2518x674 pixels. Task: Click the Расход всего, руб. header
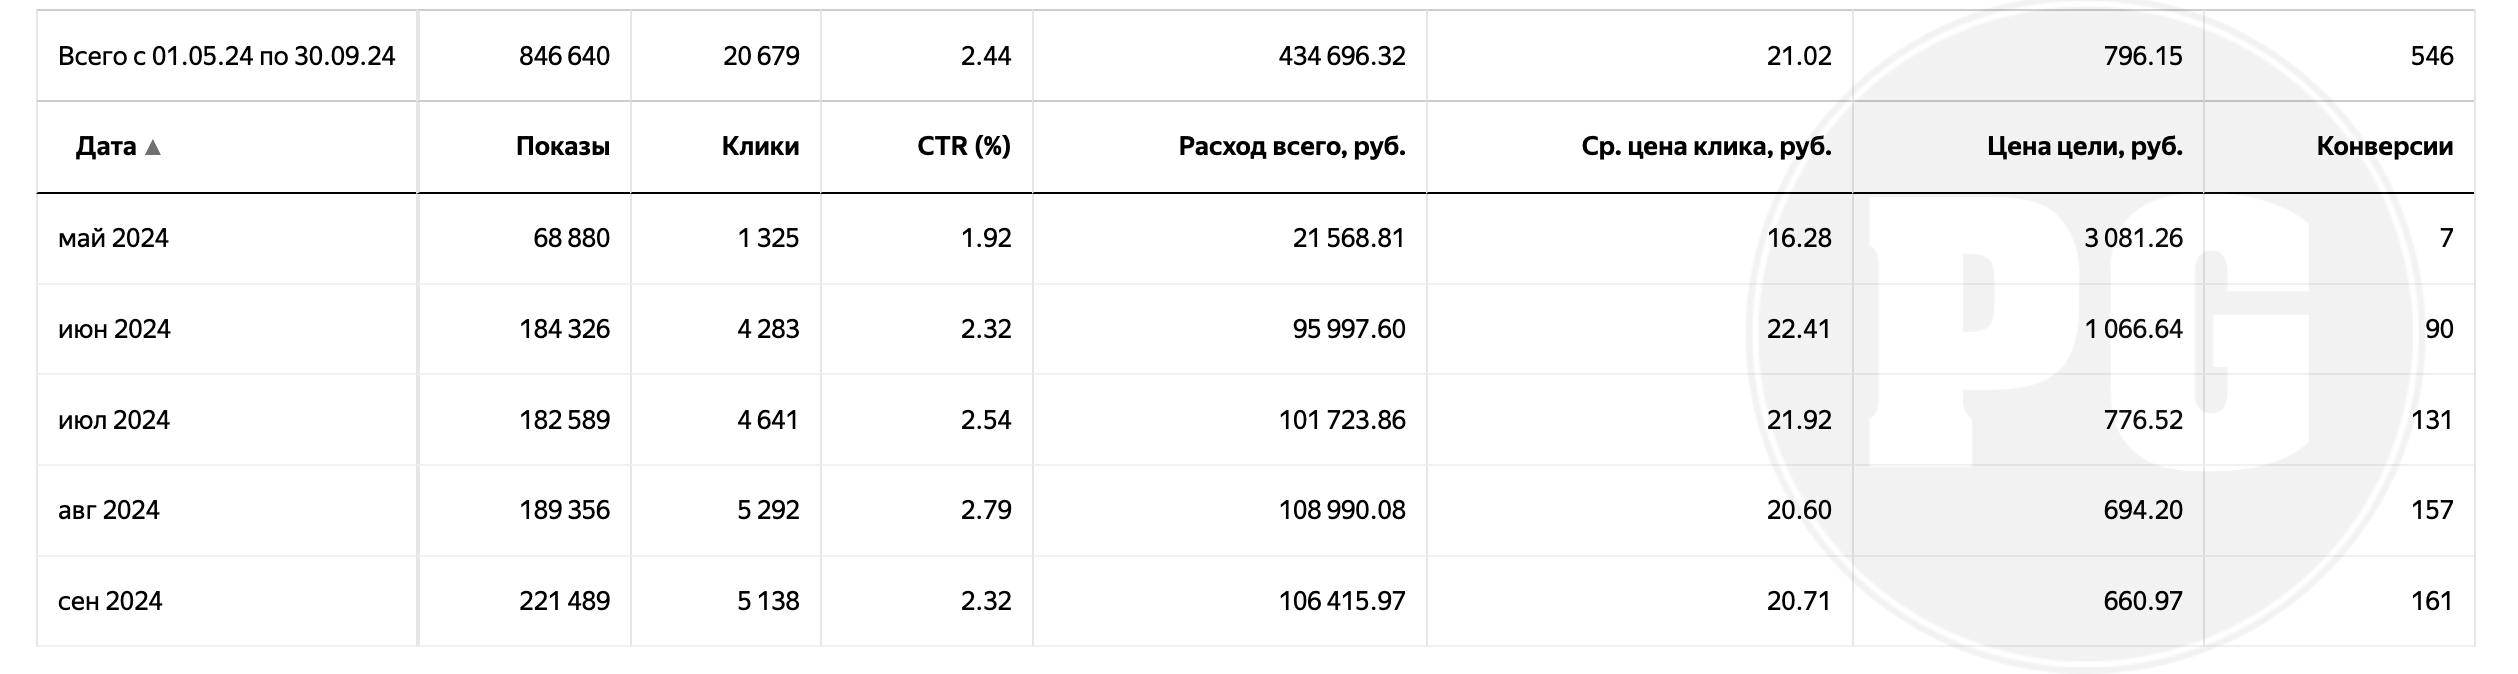click(1292, 147)
